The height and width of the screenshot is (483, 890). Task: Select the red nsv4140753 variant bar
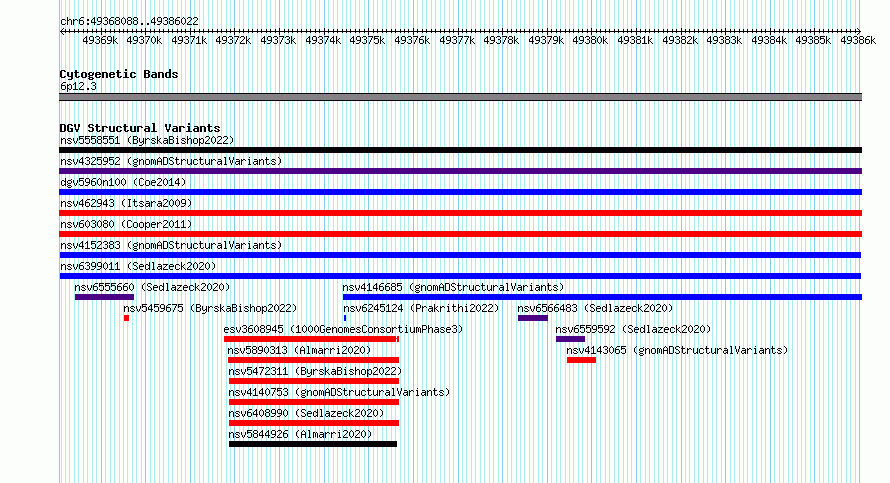[314, 402]
